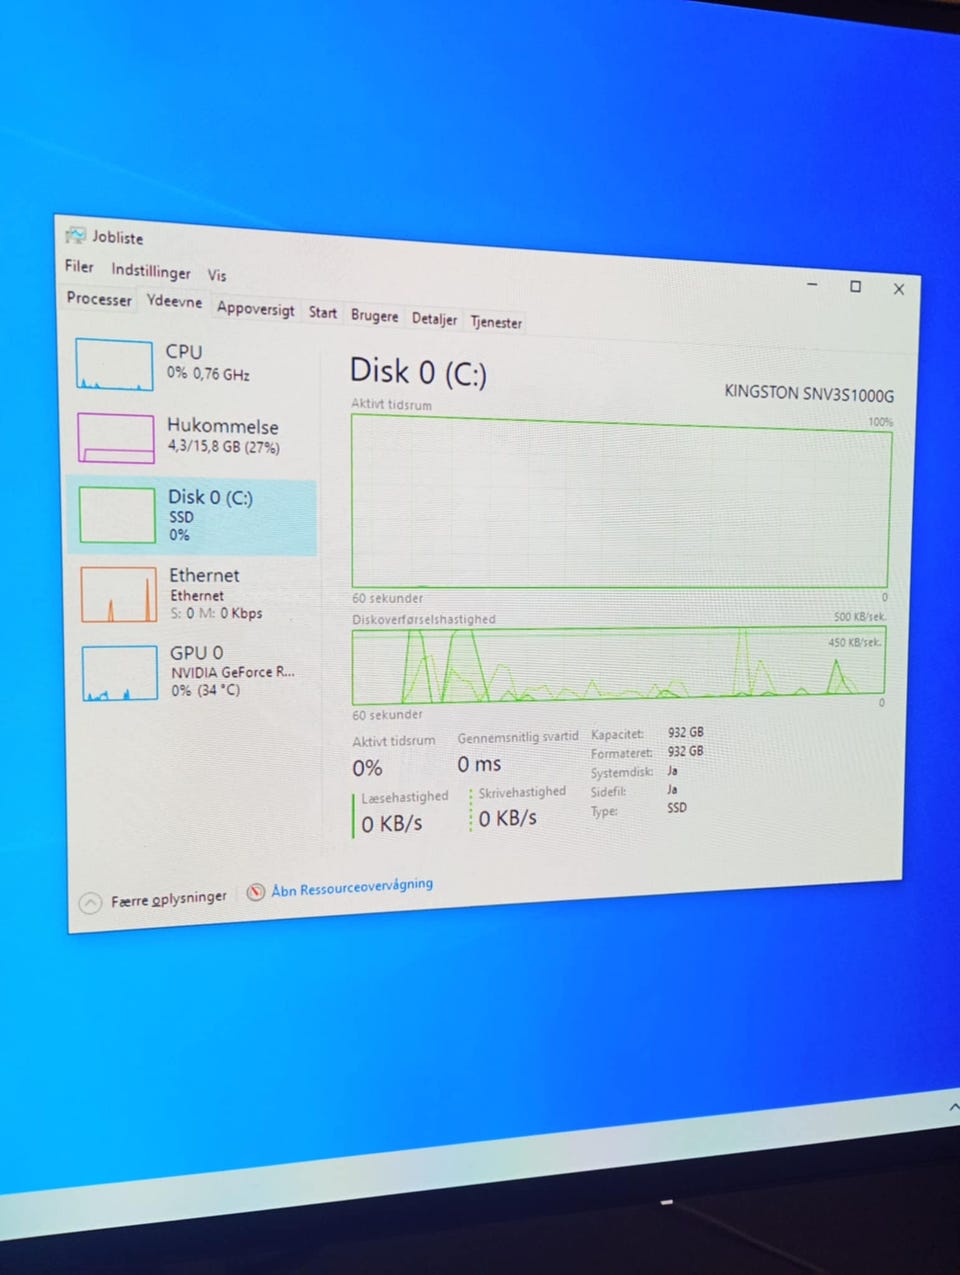Screen dimensions: 960x1275
Task: Select the GPU 0 entry label
Action: 196,652
